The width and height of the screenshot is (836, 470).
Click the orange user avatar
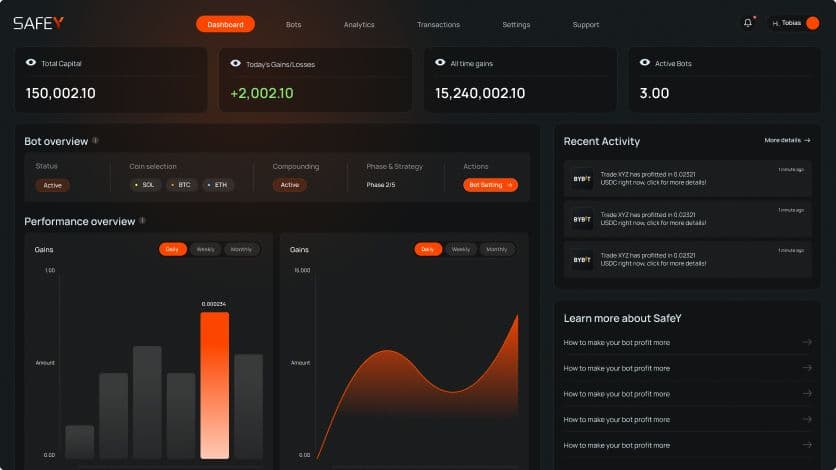[812, 23]
